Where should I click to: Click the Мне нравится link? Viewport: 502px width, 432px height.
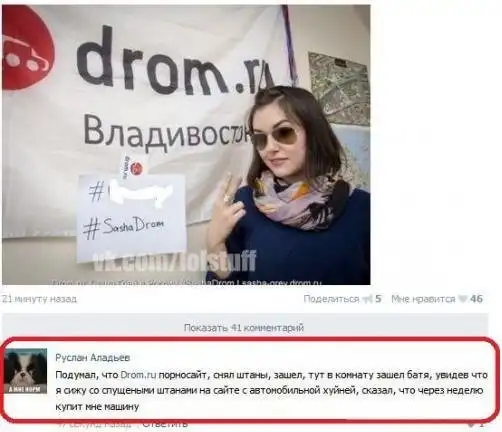coord(423,299)
